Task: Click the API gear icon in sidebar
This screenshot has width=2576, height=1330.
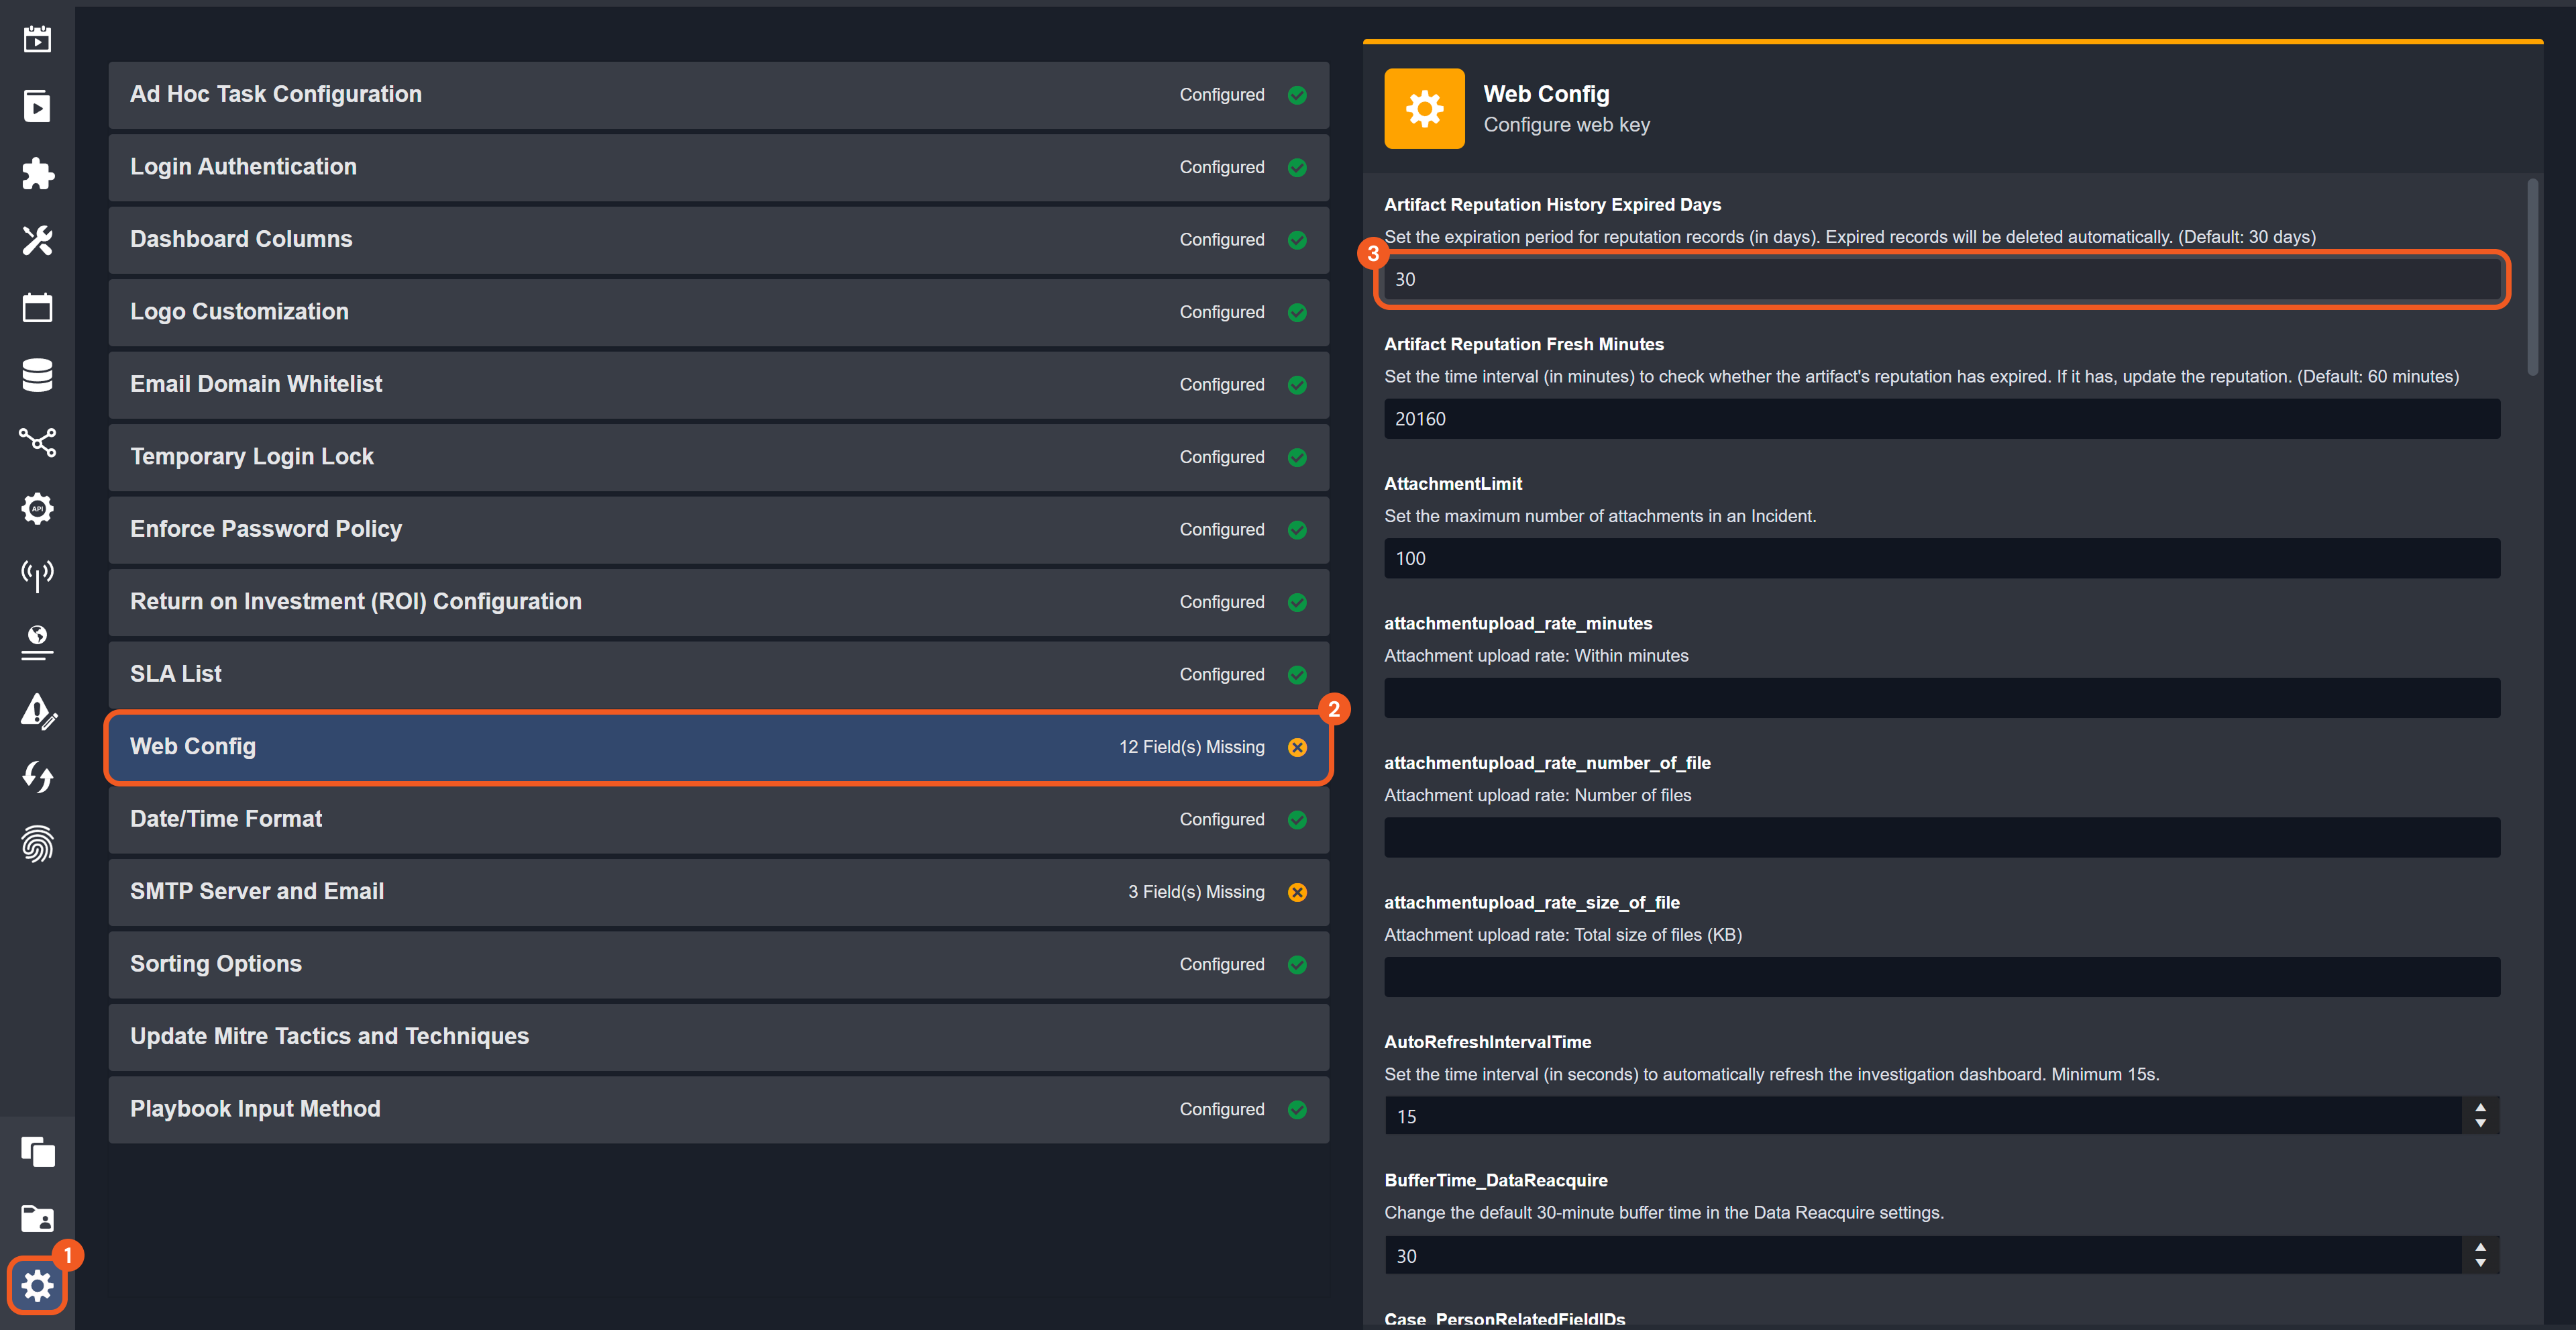Action: 37,508
